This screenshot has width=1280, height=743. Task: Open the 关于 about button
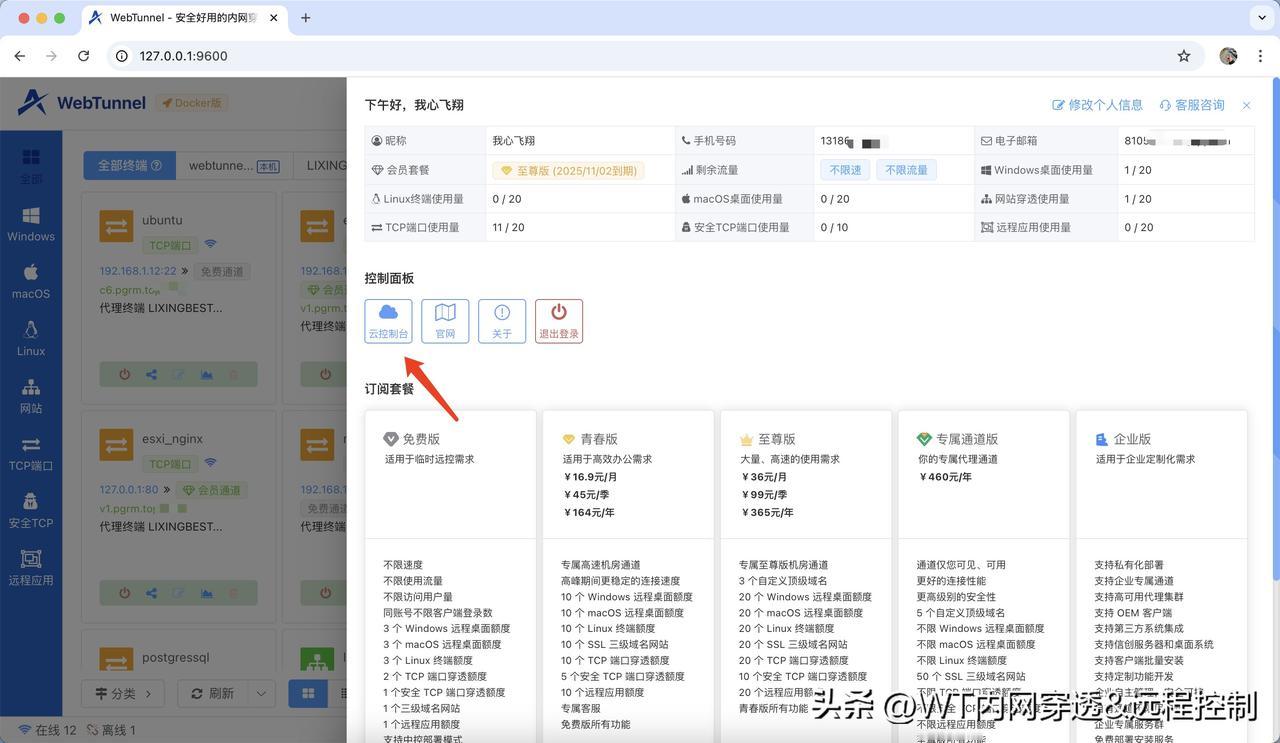coord(502,321)
